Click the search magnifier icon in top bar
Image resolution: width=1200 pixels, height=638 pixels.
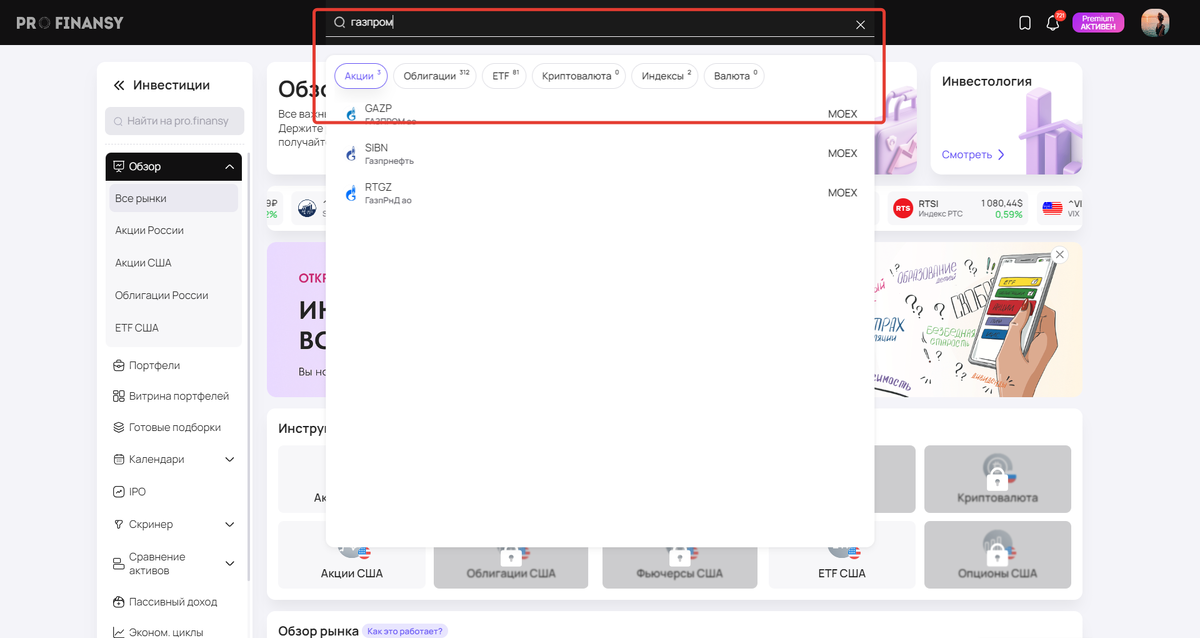[340, 22]
